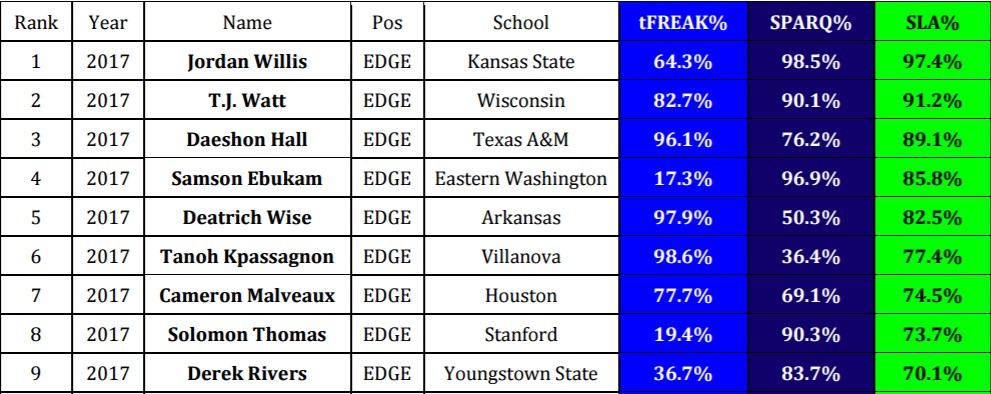Select the School column header
991x394 pixels.
click(521, 22)
